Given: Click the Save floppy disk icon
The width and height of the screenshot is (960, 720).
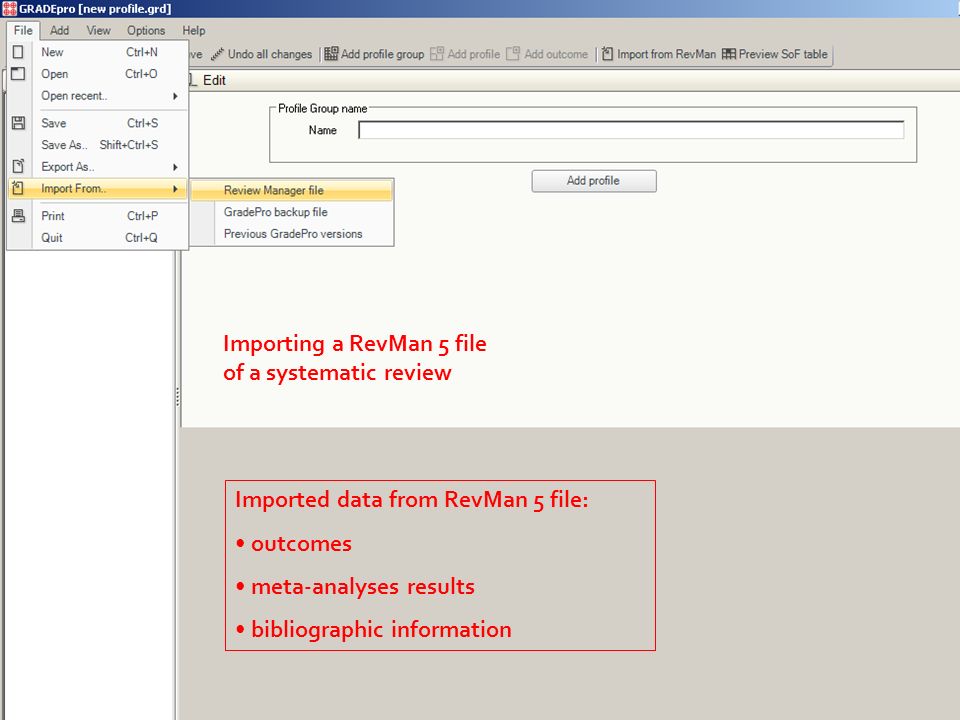Looking at the screenshot, I should pos(18,123).
